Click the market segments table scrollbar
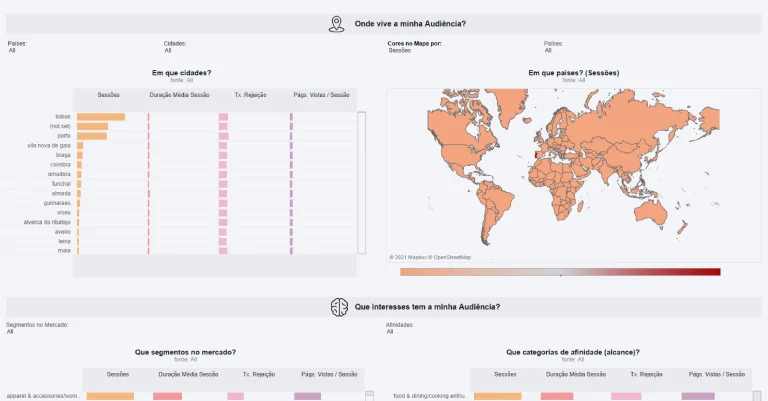 click(369, 396)
